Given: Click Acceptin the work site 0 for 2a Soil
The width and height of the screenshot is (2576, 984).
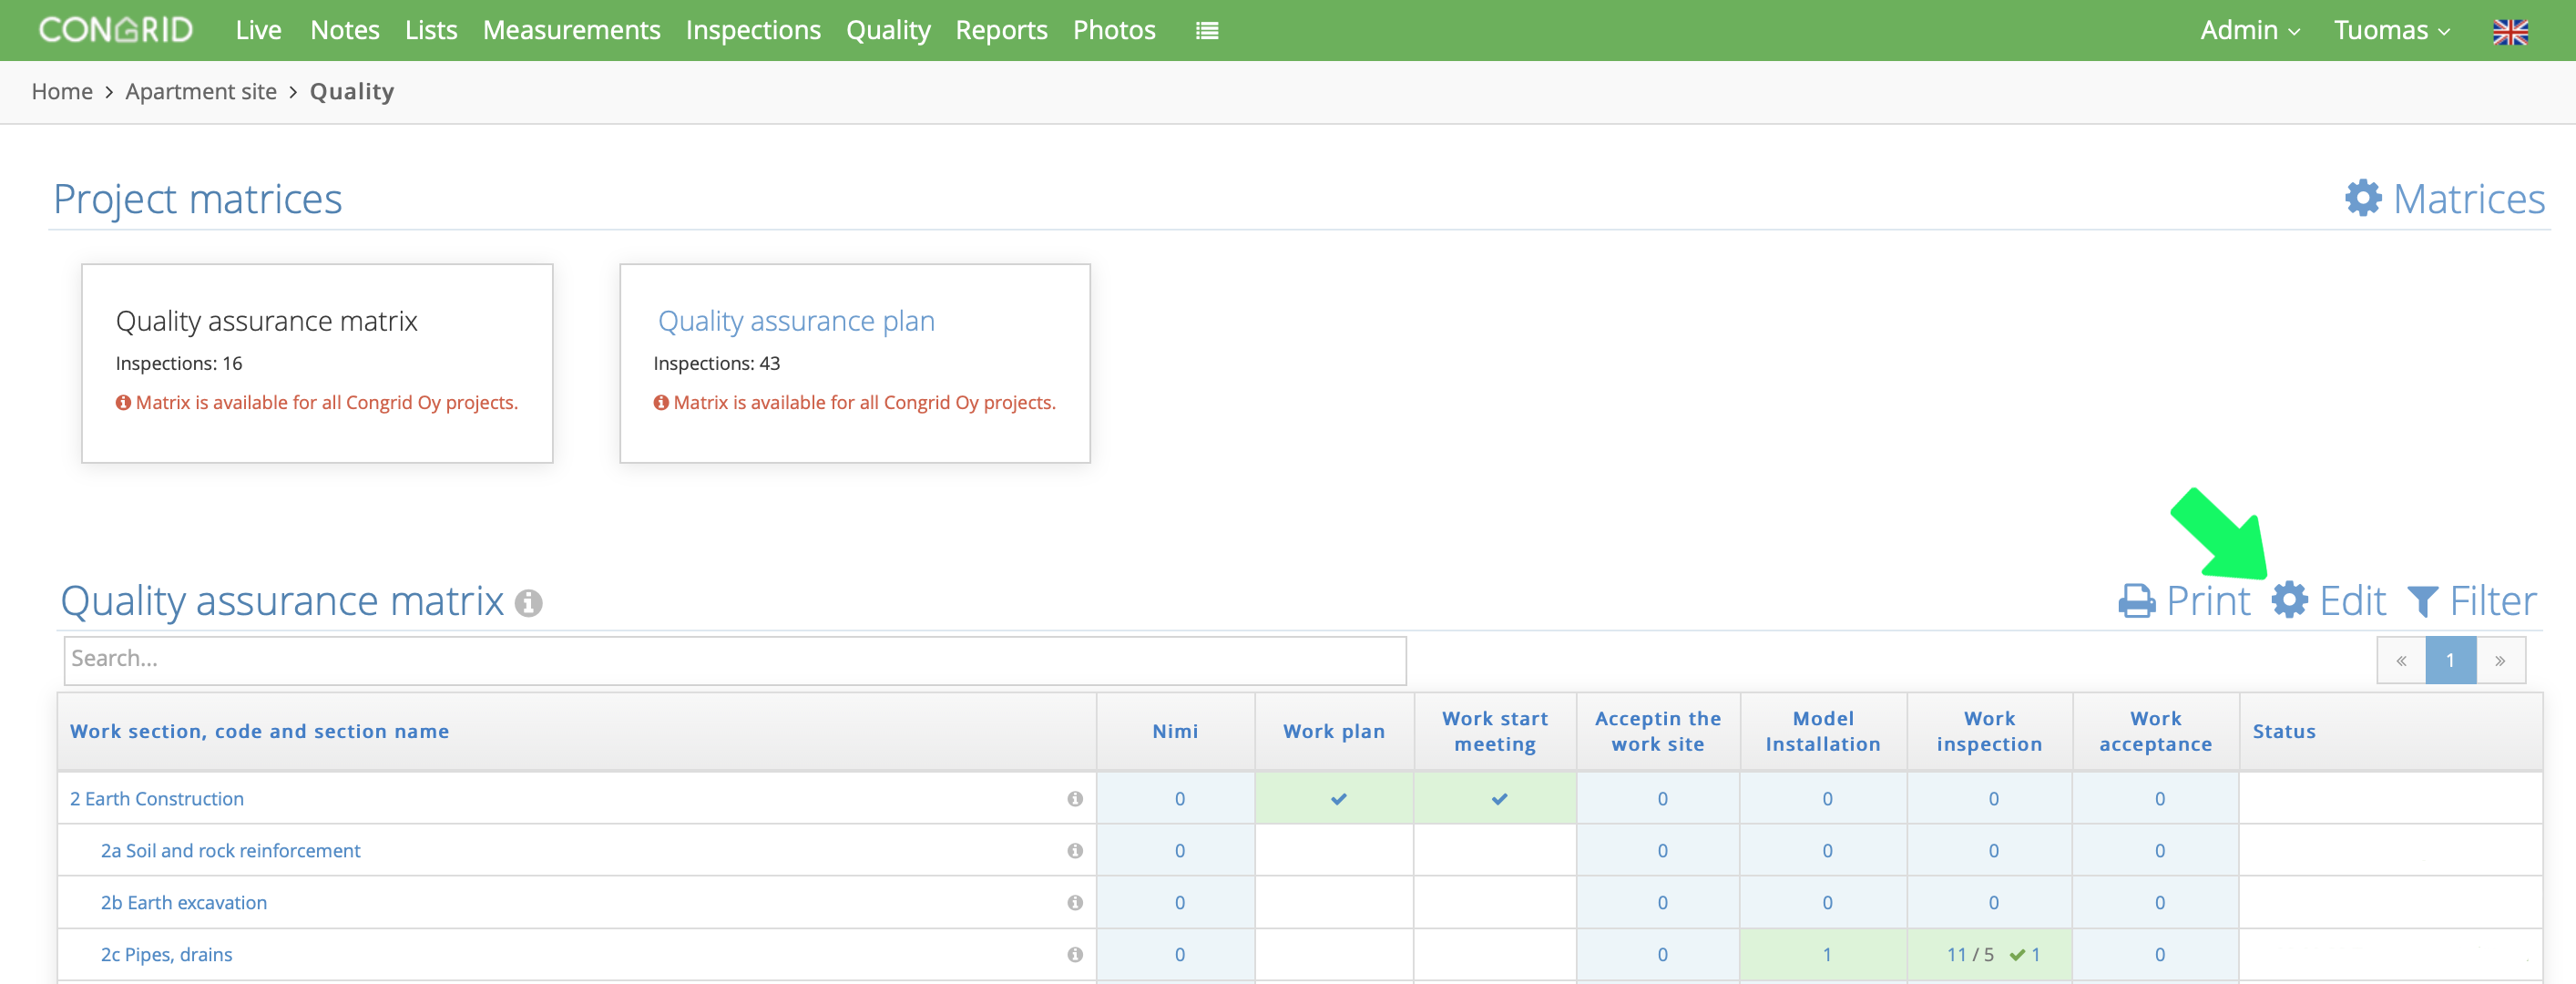Looking at the screenshot, I should coord(1662,851).
